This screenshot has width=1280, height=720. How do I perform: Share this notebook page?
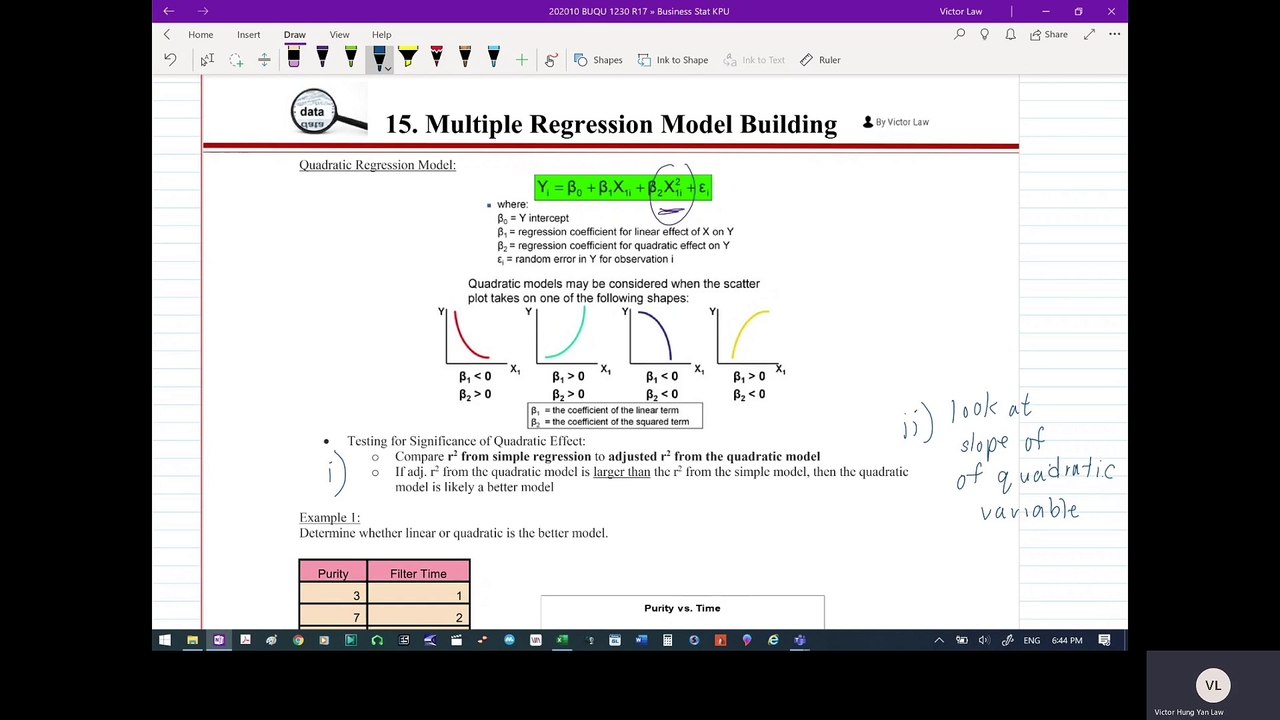click(1049, 34)
